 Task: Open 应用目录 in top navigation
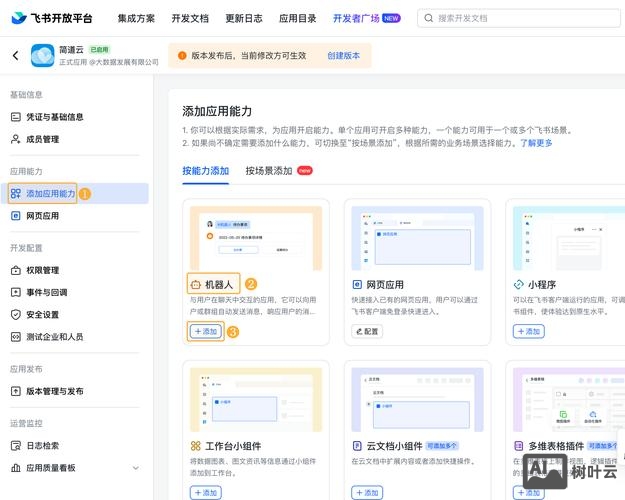(x=298, y=18)
